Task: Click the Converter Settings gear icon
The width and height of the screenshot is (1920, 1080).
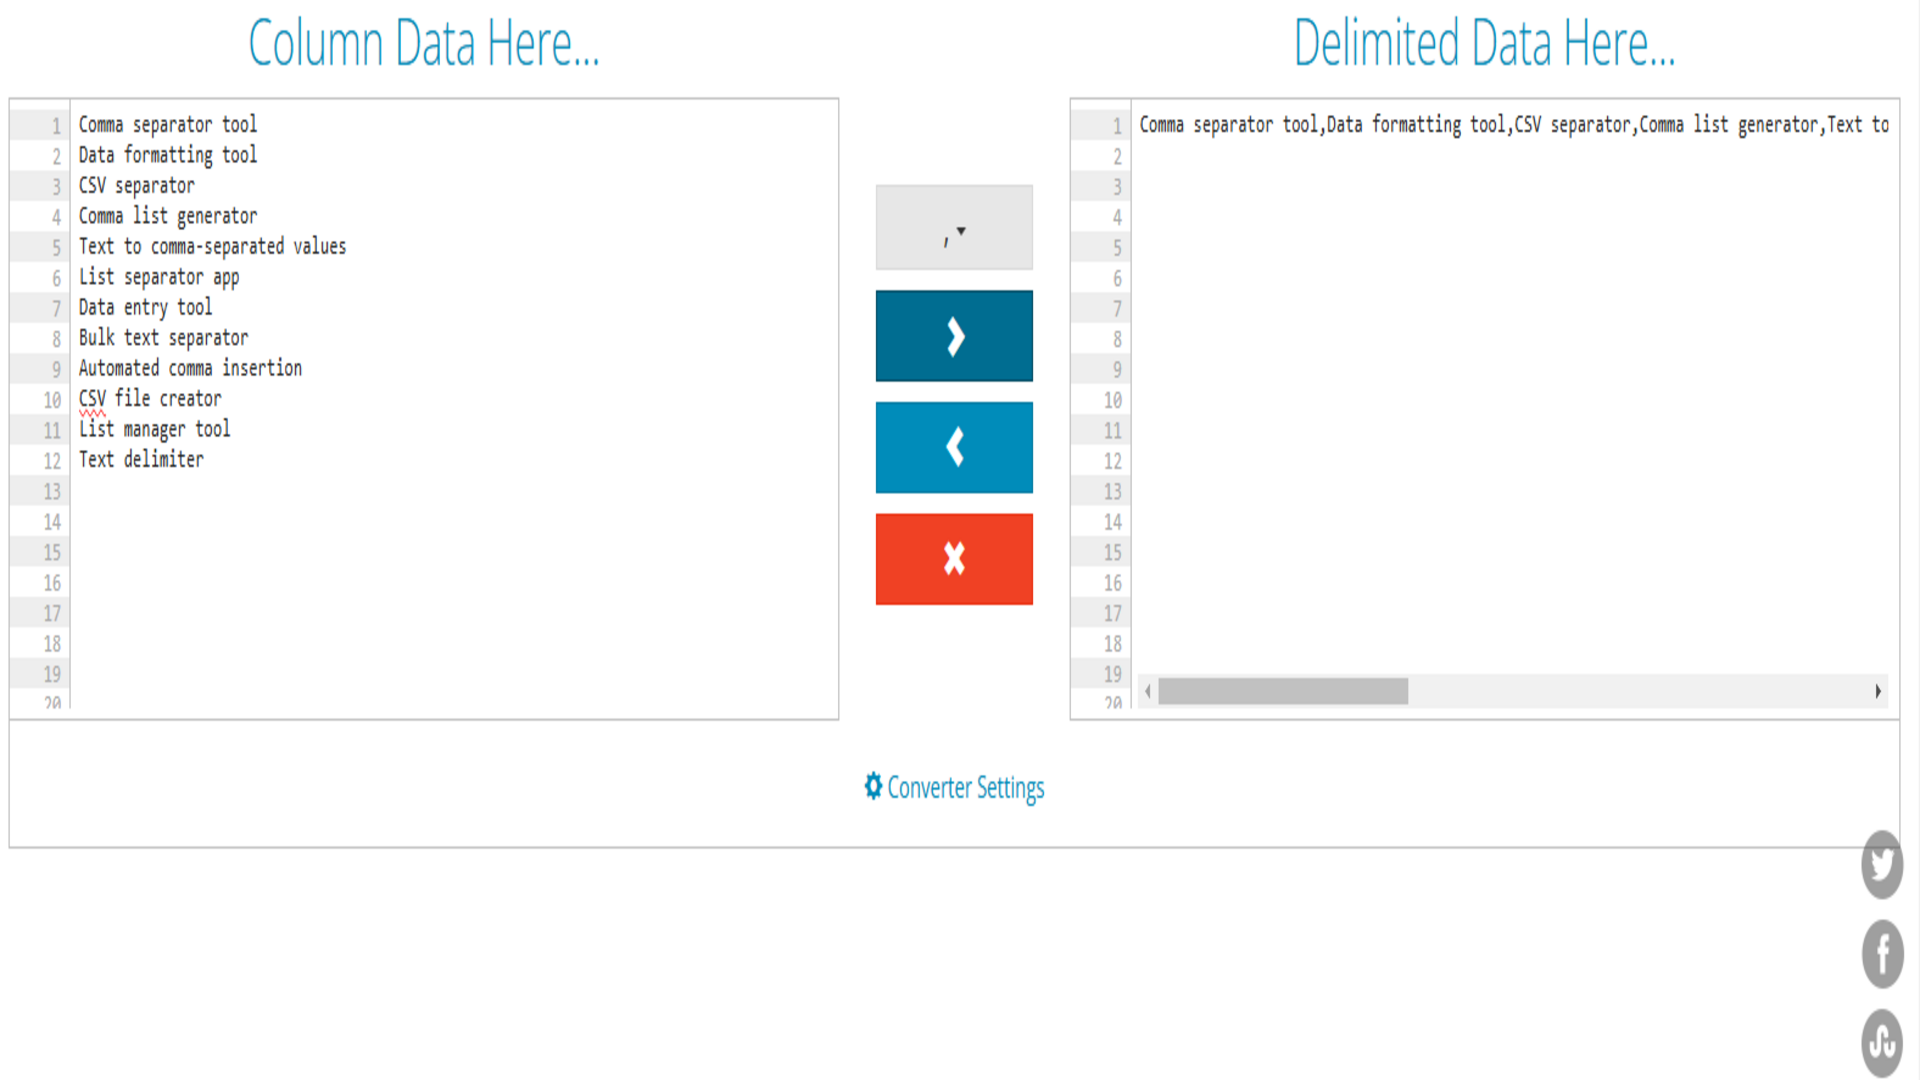Action: pos(873,786)
